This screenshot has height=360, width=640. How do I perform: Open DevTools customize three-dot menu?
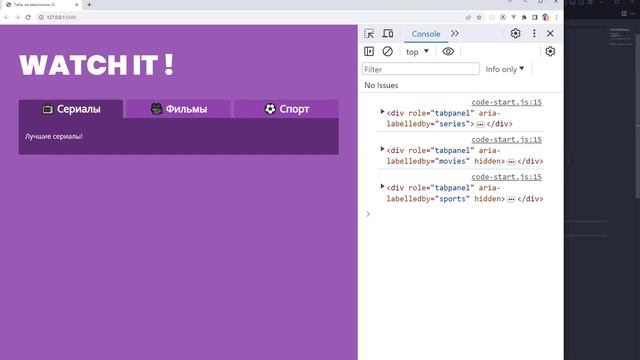[x=534, y=33]
